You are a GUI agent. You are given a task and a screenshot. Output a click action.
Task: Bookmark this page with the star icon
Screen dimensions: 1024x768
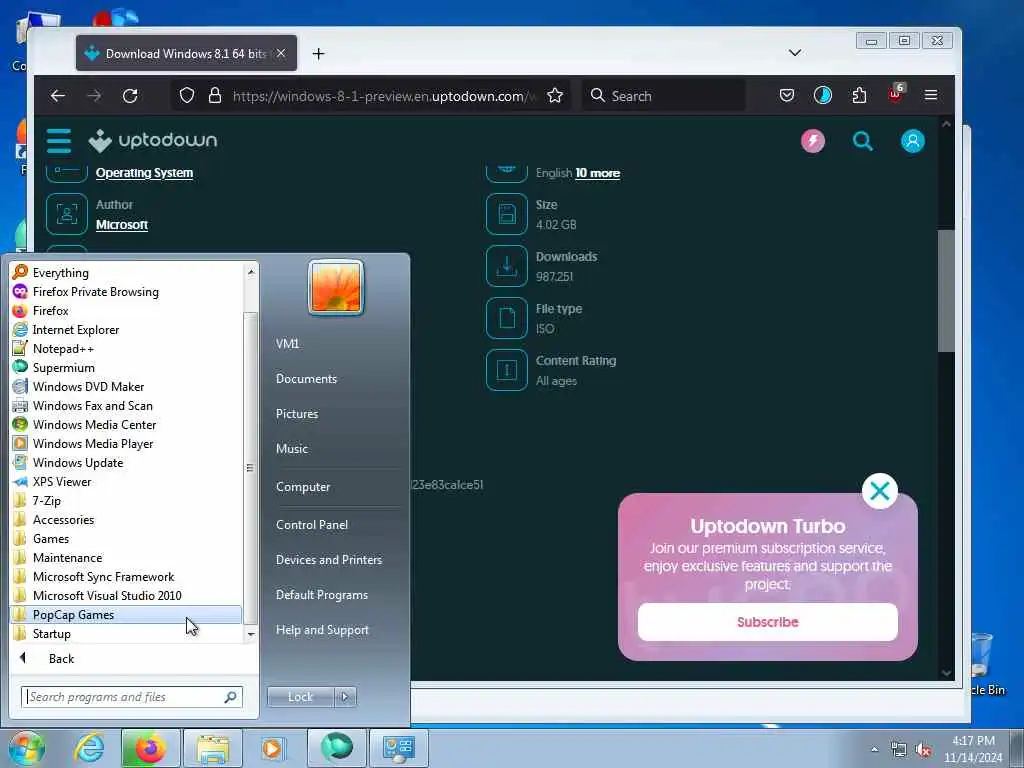555,96
